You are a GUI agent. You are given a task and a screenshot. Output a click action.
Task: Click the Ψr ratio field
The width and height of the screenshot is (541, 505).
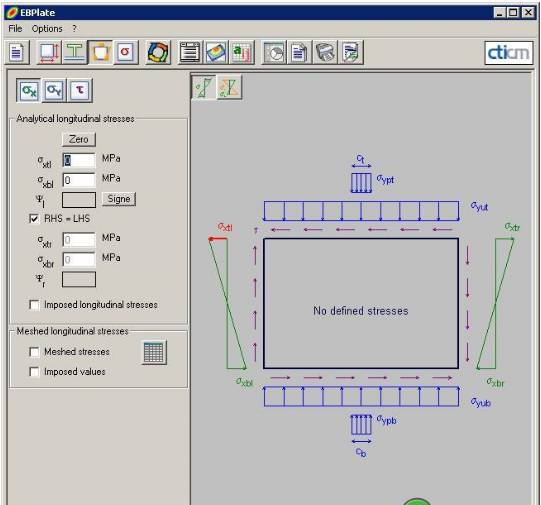[79, 279]
